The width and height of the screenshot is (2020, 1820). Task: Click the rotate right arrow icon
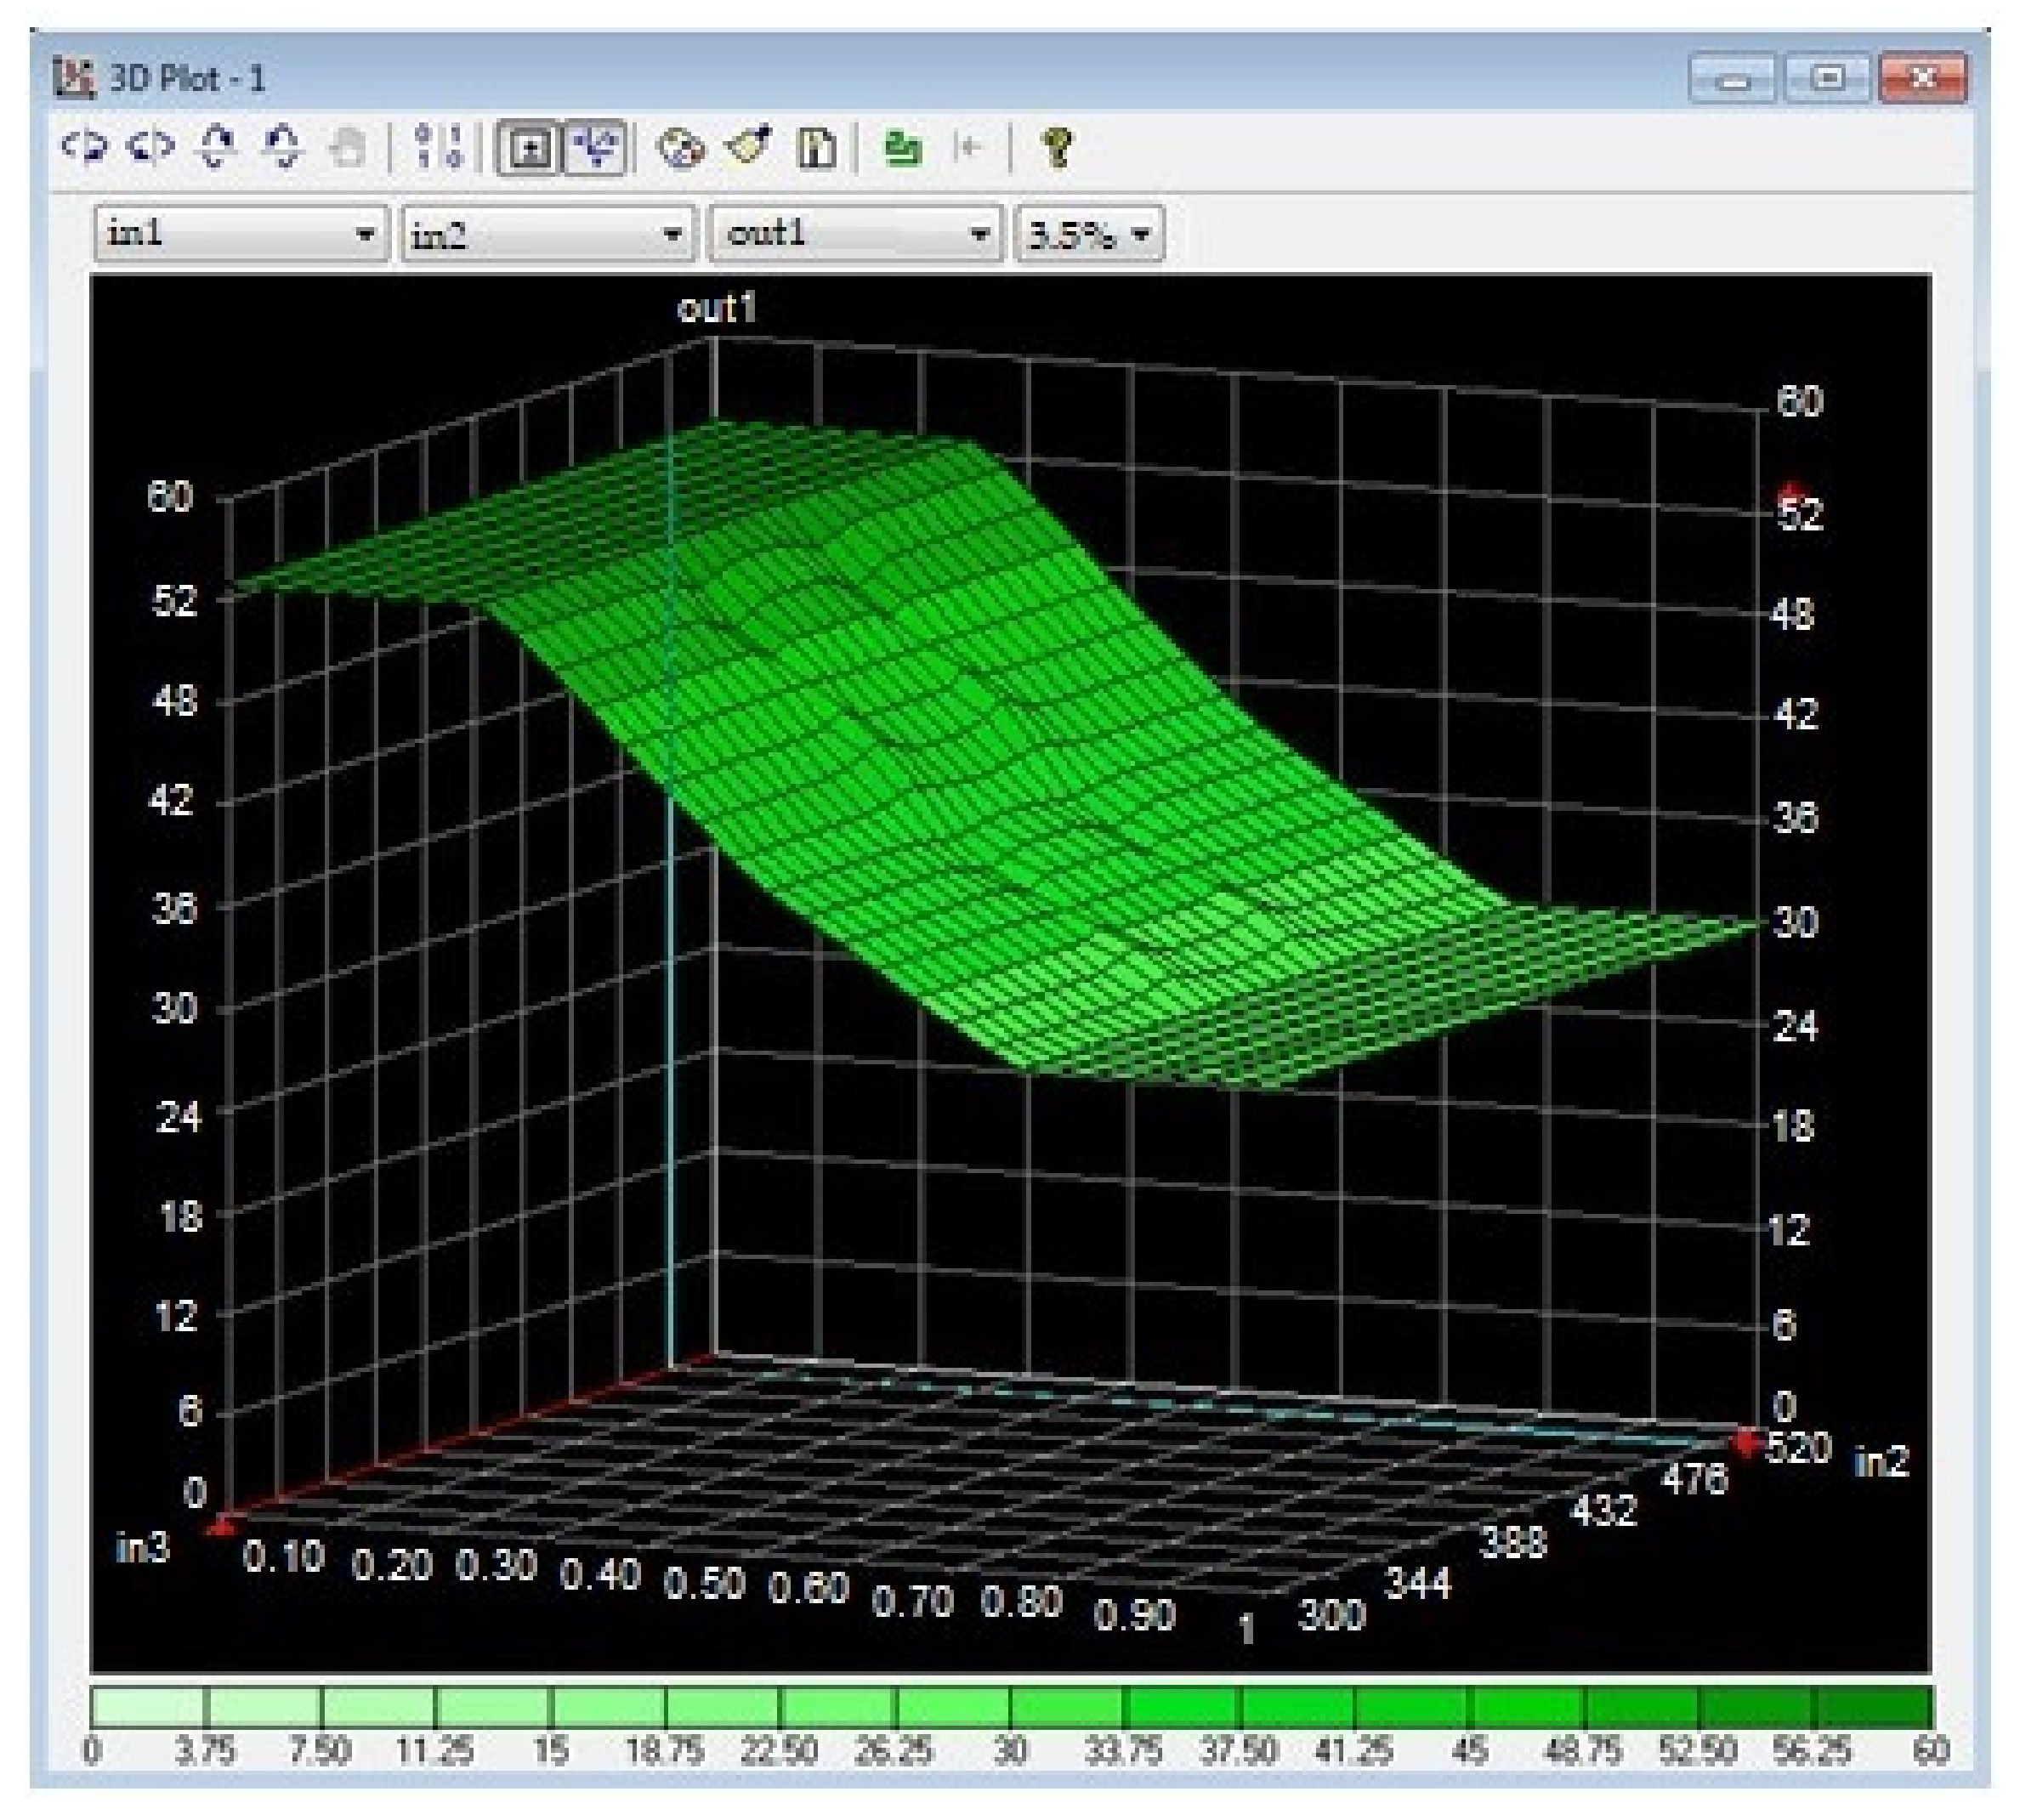[150, 148]
